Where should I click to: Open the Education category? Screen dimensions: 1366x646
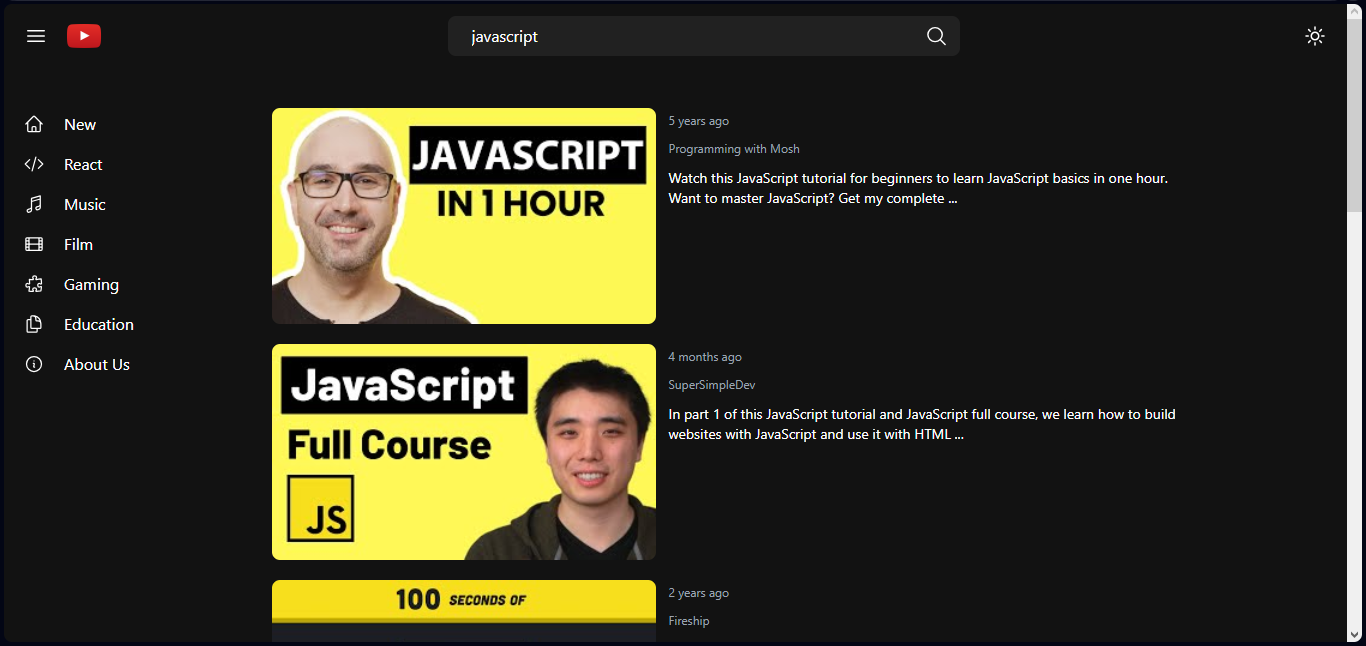click(99, 324)
